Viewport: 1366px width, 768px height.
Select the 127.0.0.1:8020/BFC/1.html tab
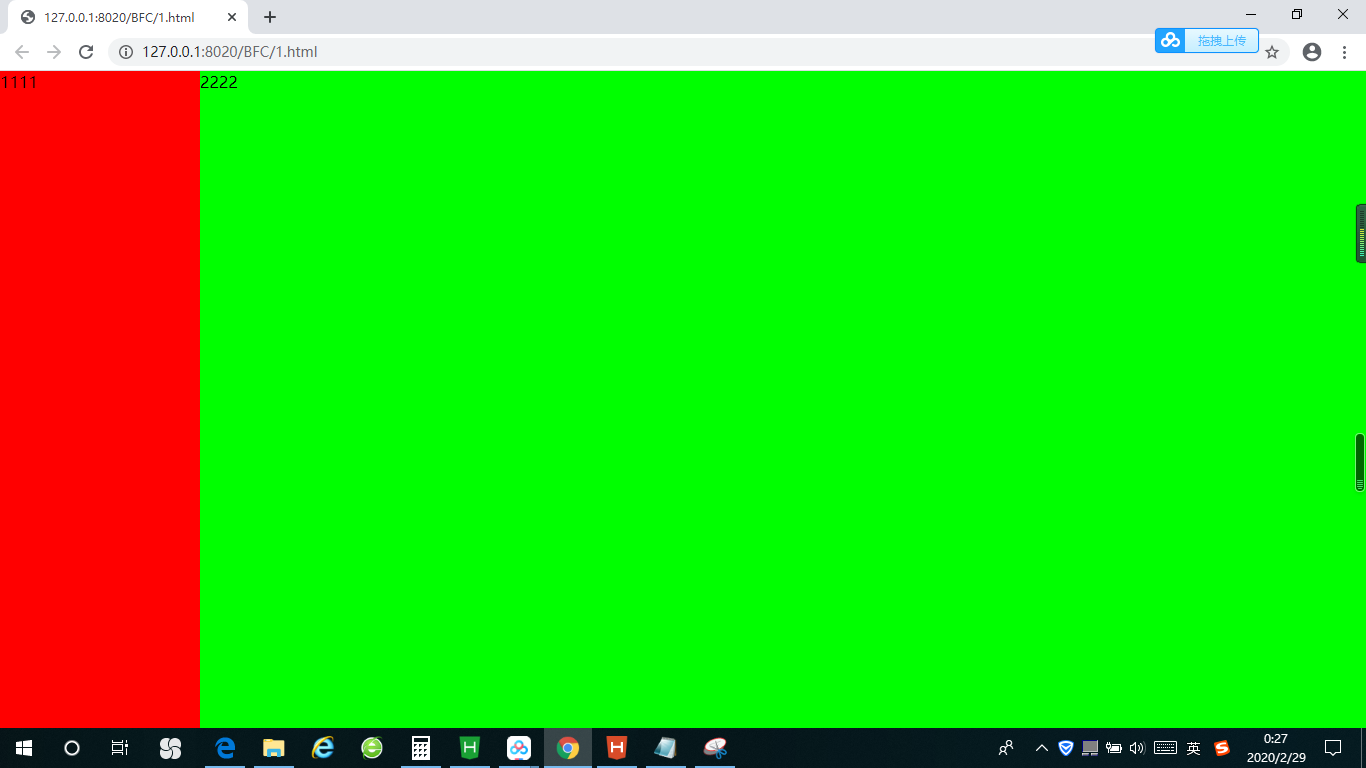click(x=128, y=17)
